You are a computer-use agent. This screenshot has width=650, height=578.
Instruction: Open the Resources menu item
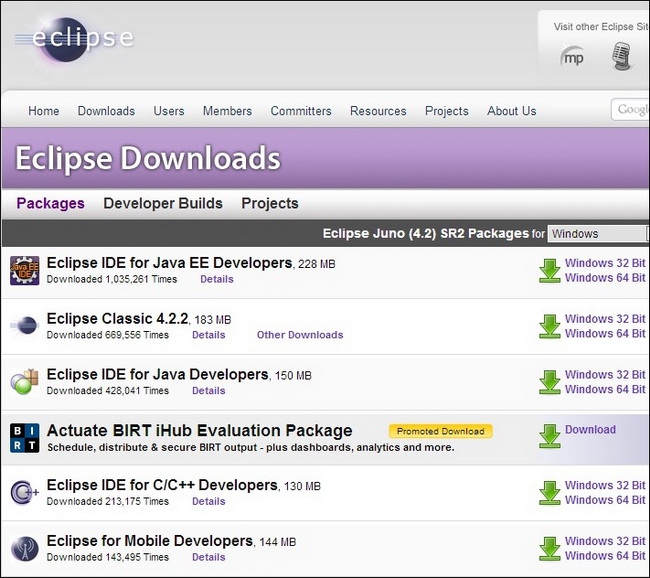click(x=378, y=111)
